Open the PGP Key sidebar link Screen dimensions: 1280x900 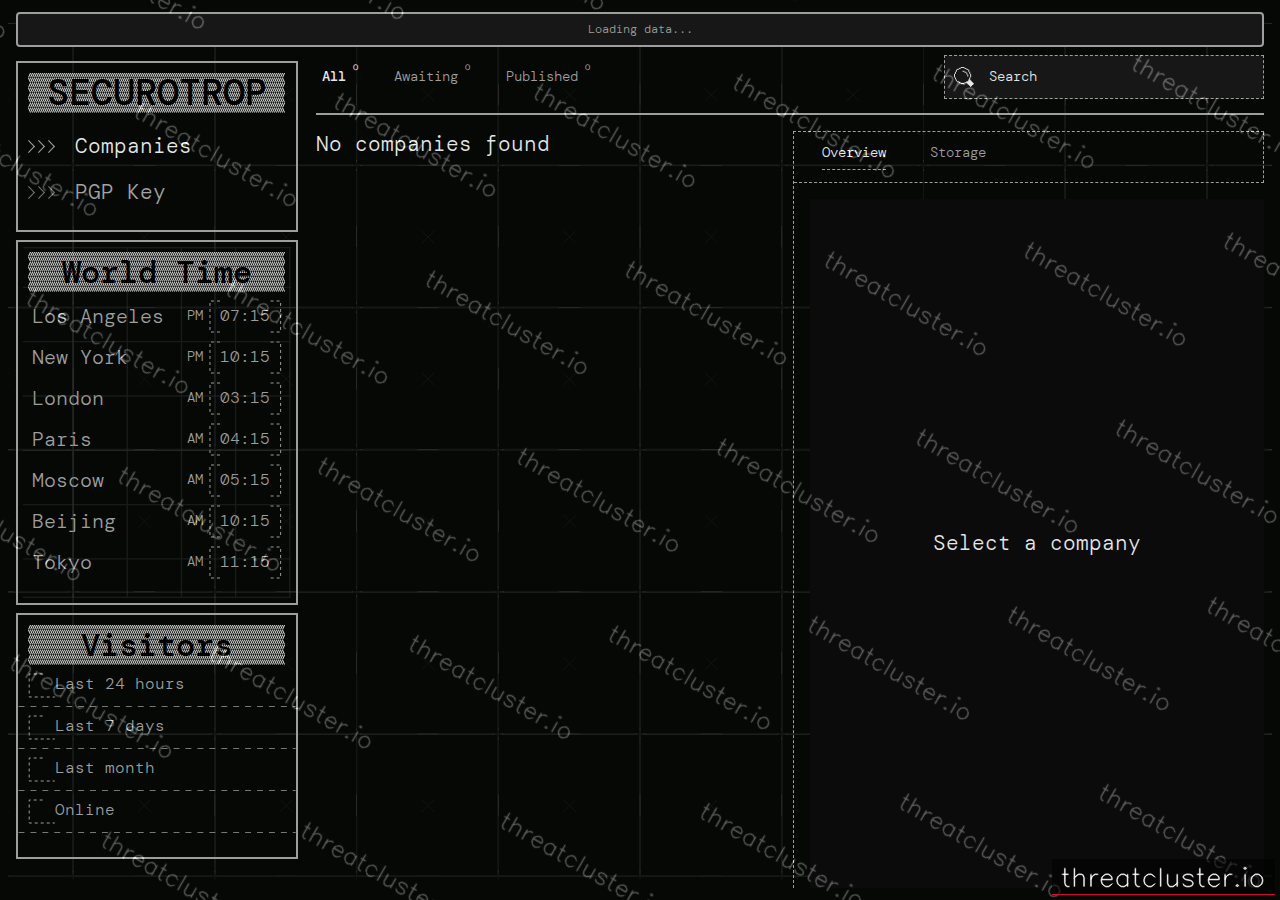(120, 192)
